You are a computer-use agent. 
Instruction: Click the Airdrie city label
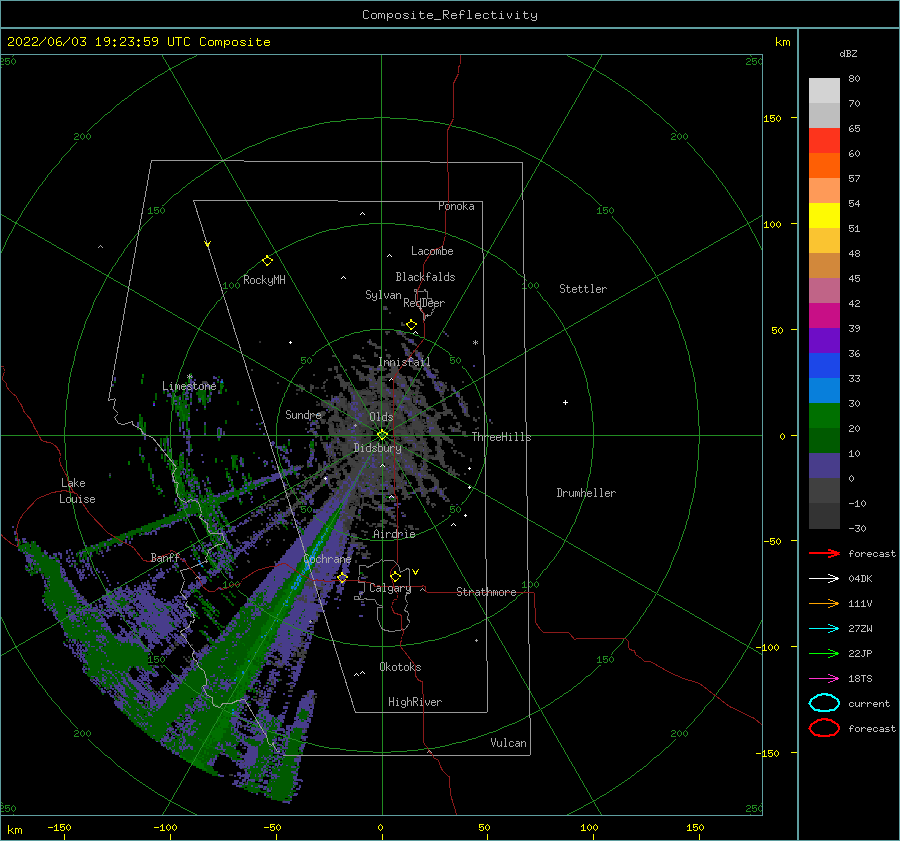(x=394, y=534)
